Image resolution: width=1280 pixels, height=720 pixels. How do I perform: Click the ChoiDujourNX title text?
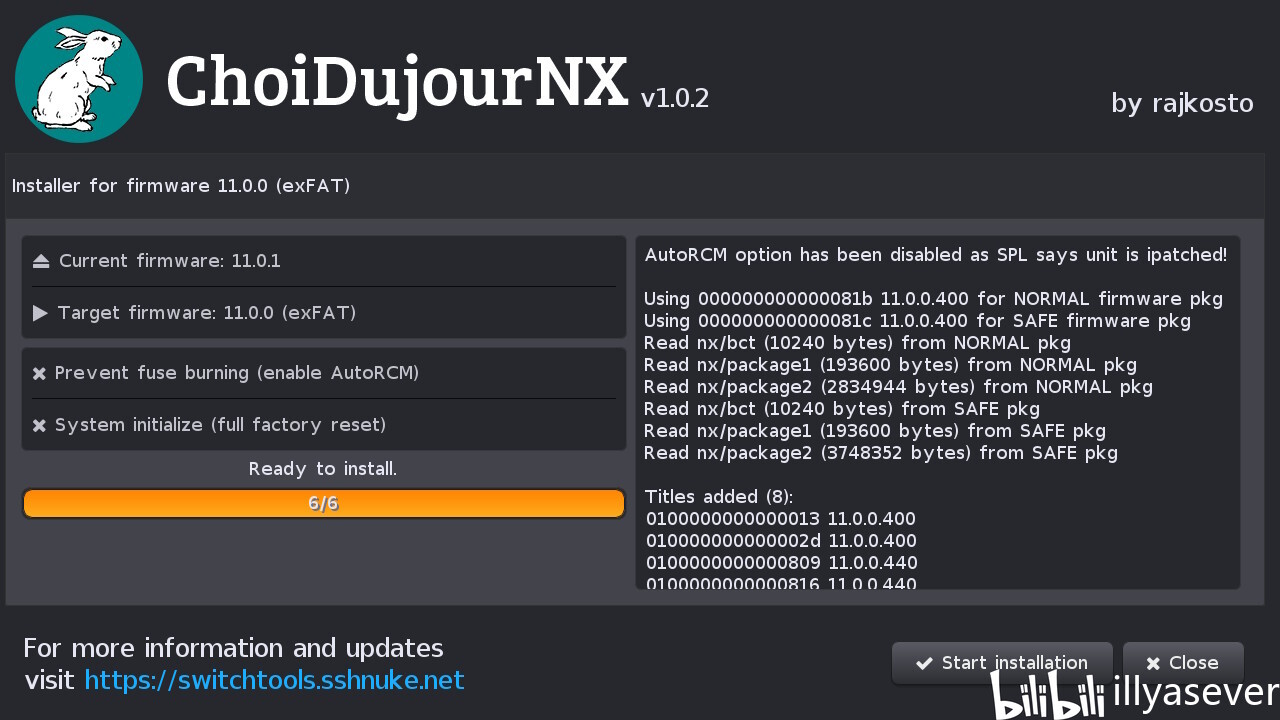point(397,83)
